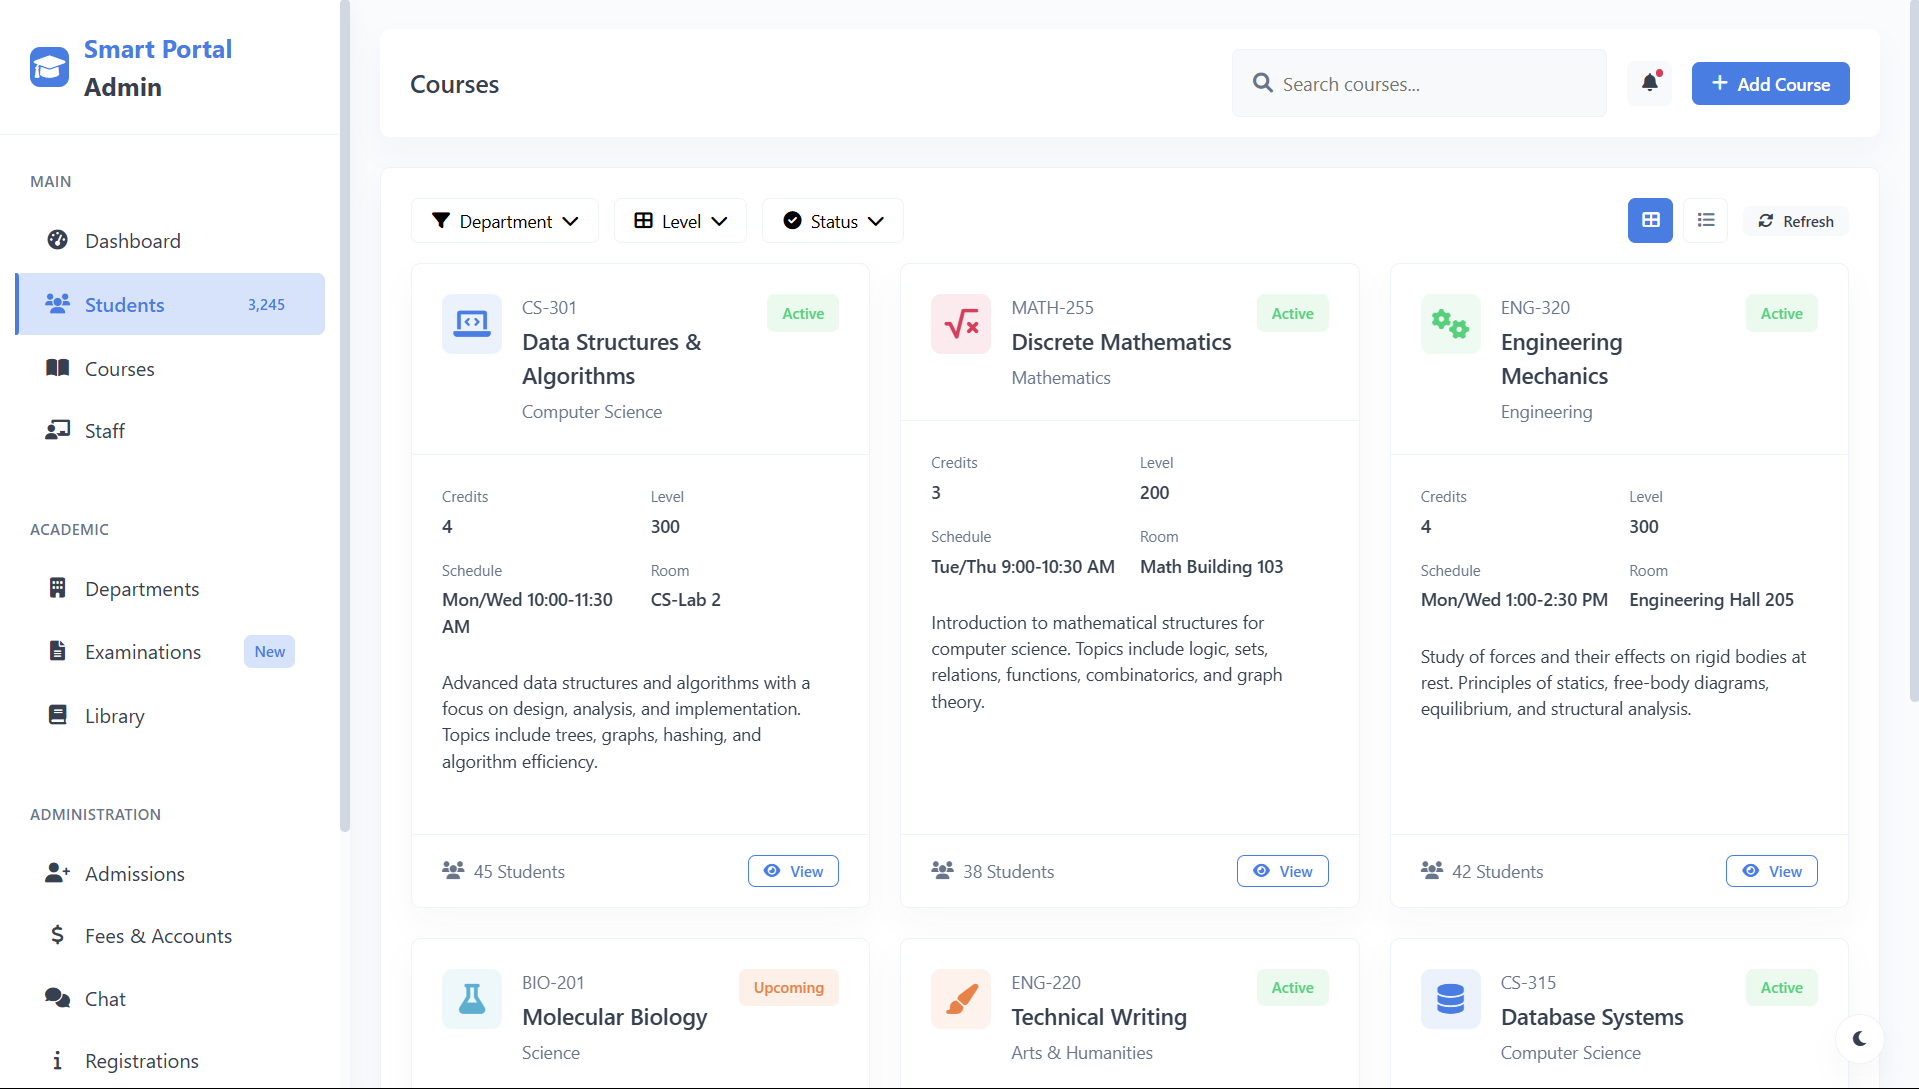Open the Library section icon
The height and width of the screenshot is (1089, 1919).
pyautogui.click(x=58, y=715)
